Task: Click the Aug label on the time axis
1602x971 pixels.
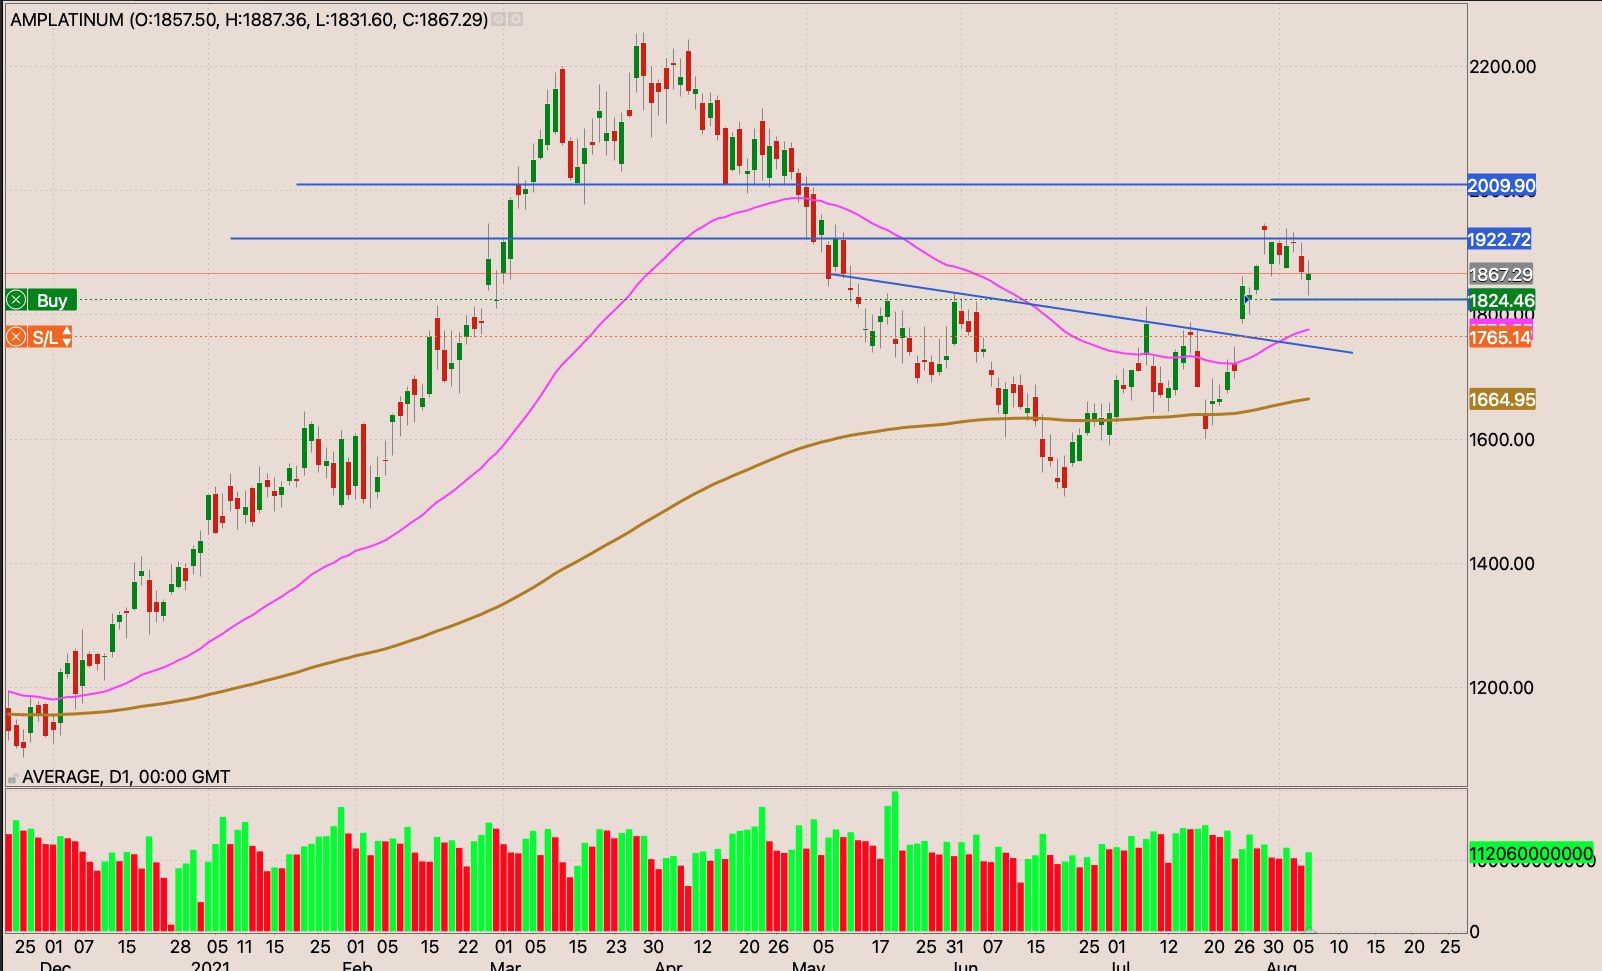Action: point(1281,965)
